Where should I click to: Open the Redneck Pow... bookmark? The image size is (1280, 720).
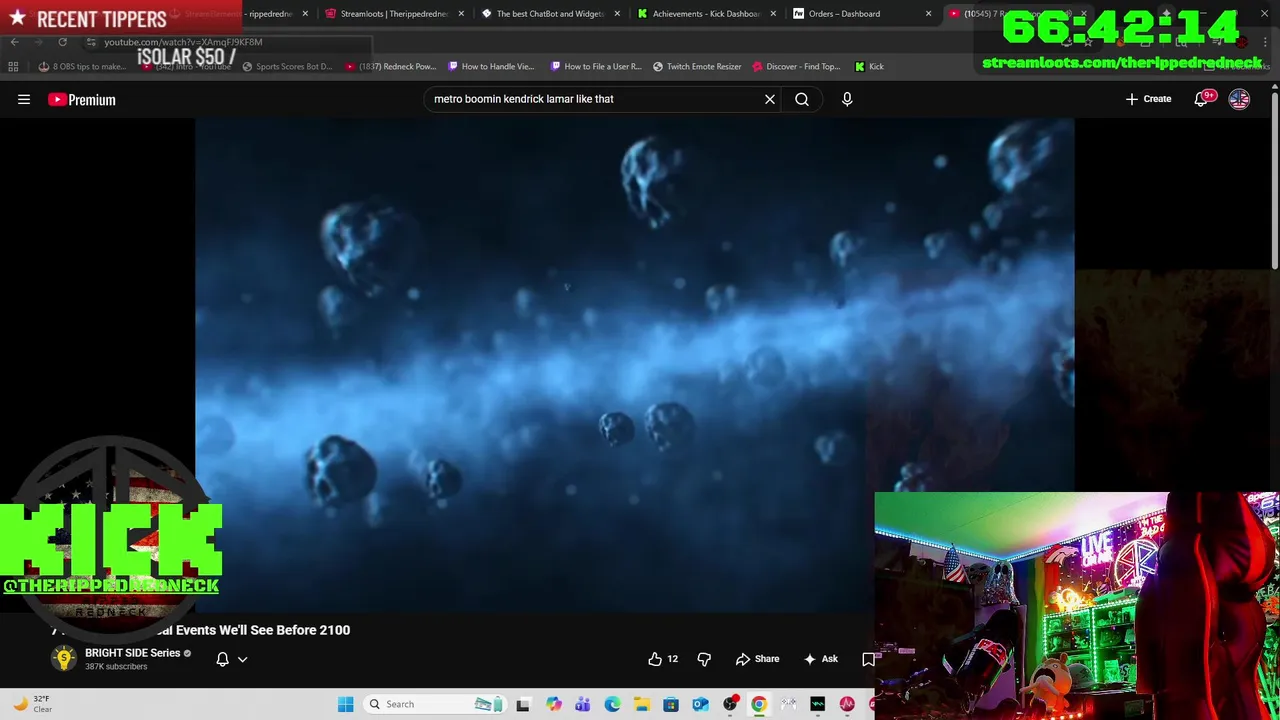391,67
